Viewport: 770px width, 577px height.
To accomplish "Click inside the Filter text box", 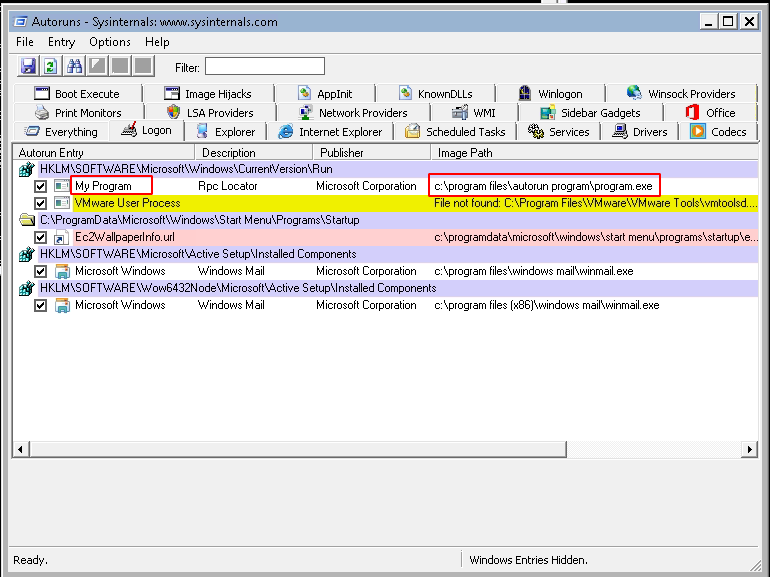I will tap(265, 67).
